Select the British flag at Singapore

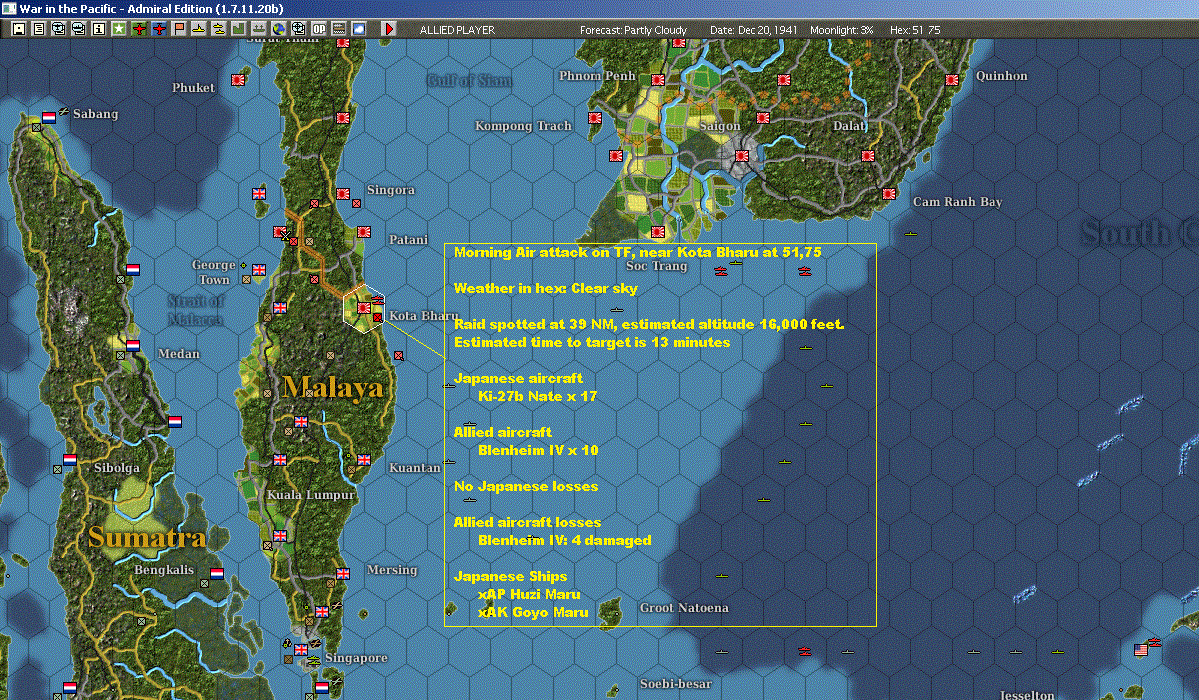click(301, 650)
